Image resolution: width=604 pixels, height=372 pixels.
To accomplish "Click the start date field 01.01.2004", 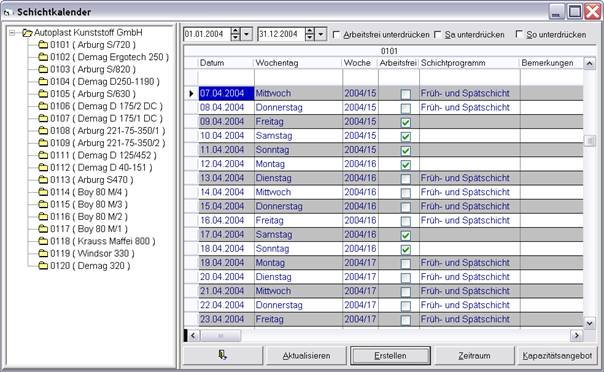I will (207, 34).
